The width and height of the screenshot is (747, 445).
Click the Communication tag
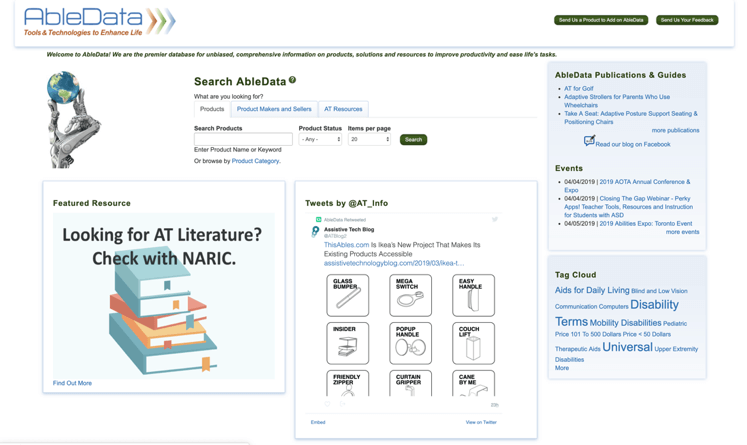pos(575,307)
